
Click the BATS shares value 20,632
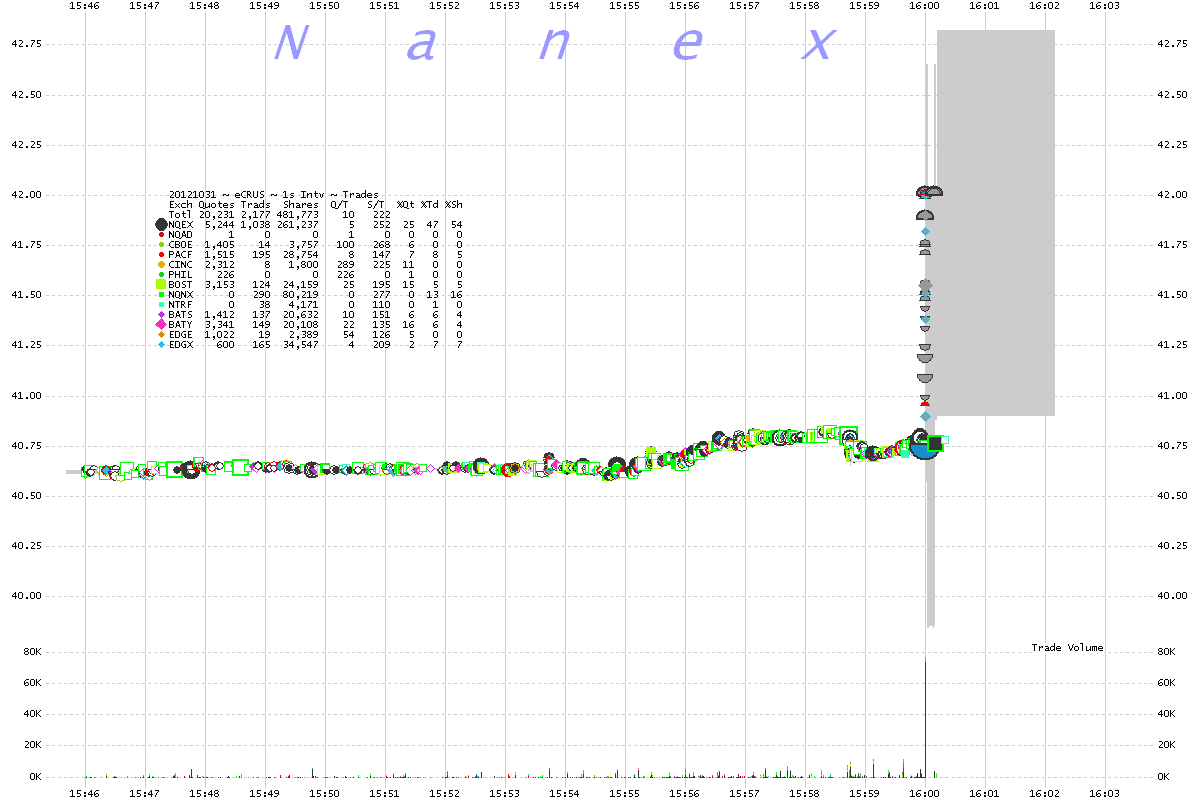pos(301,314)
